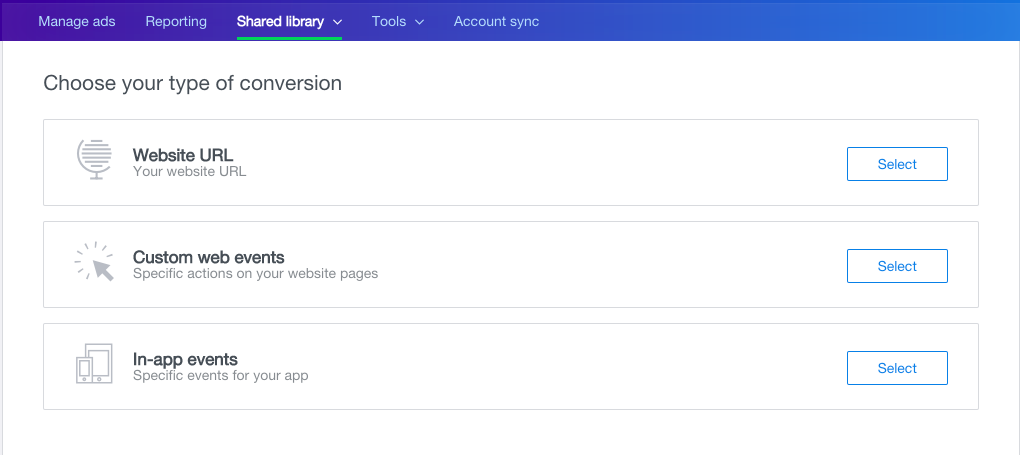1020x455 pixels.
Task: Open the Manage ads tab
Action: coord(77,21)
